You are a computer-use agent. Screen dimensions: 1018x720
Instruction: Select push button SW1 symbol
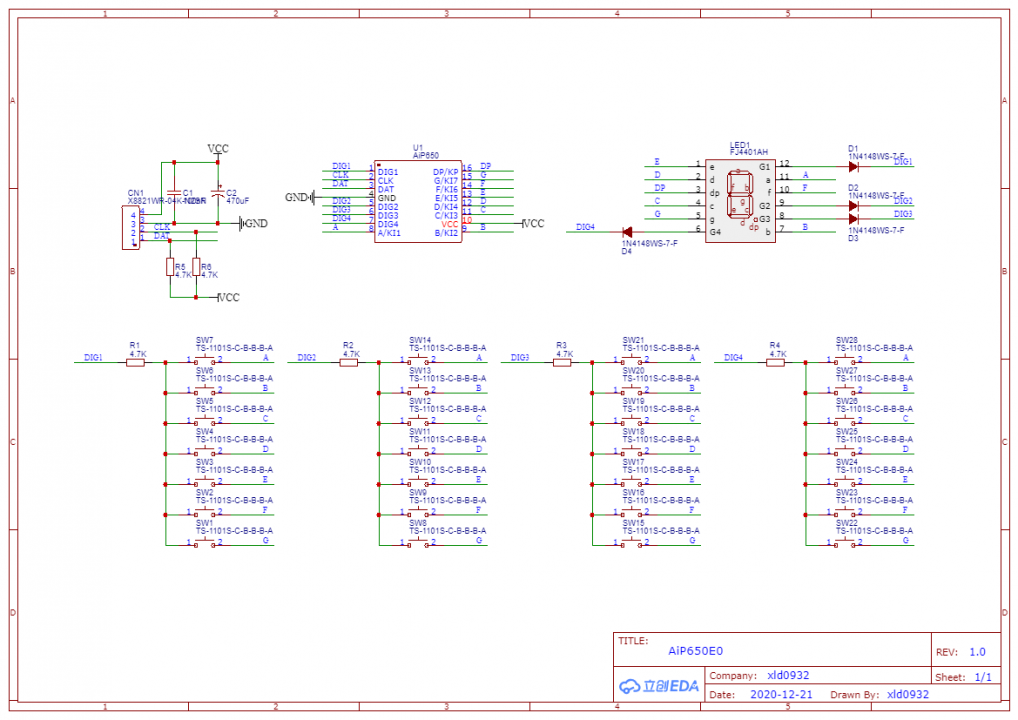click(x=205, y=543)
